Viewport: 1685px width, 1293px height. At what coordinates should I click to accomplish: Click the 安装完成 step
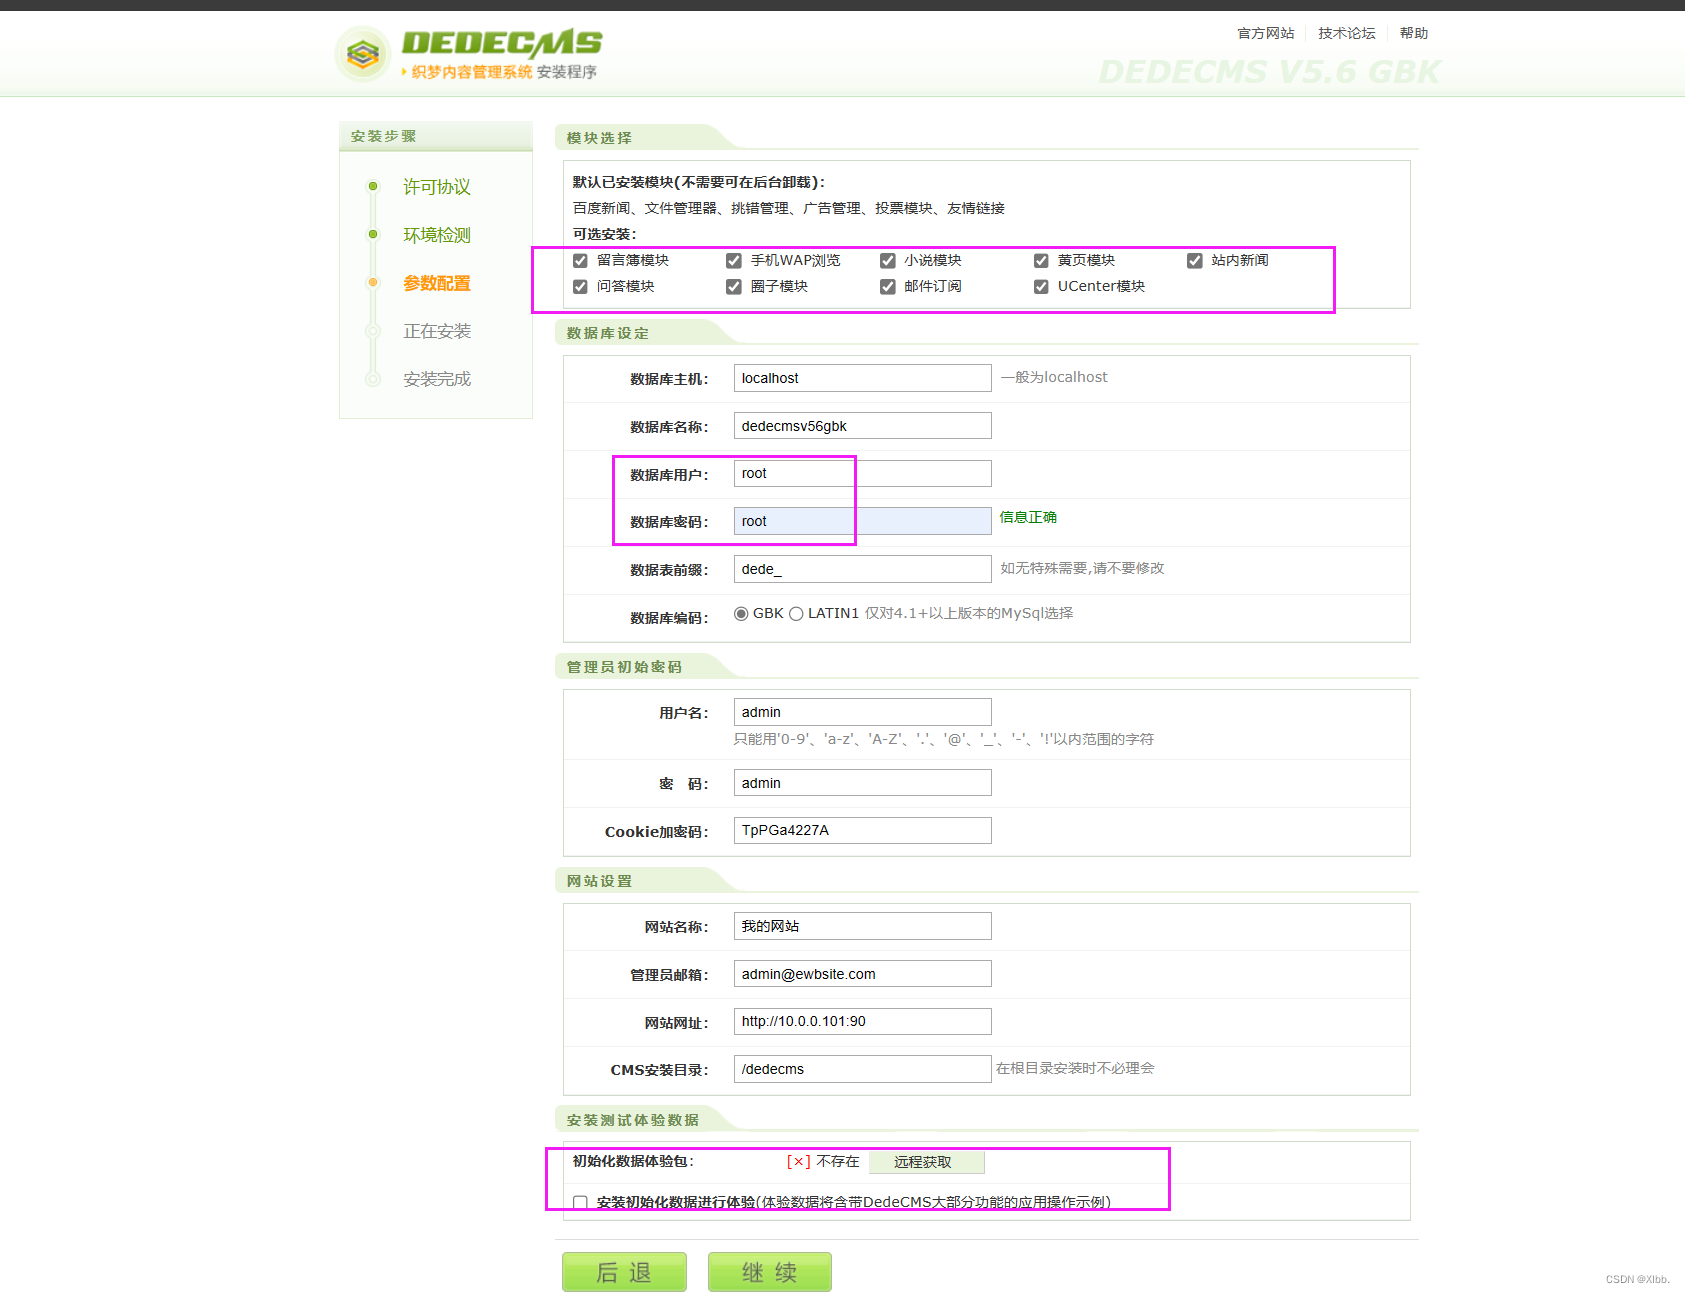click(x=437, y=379)
